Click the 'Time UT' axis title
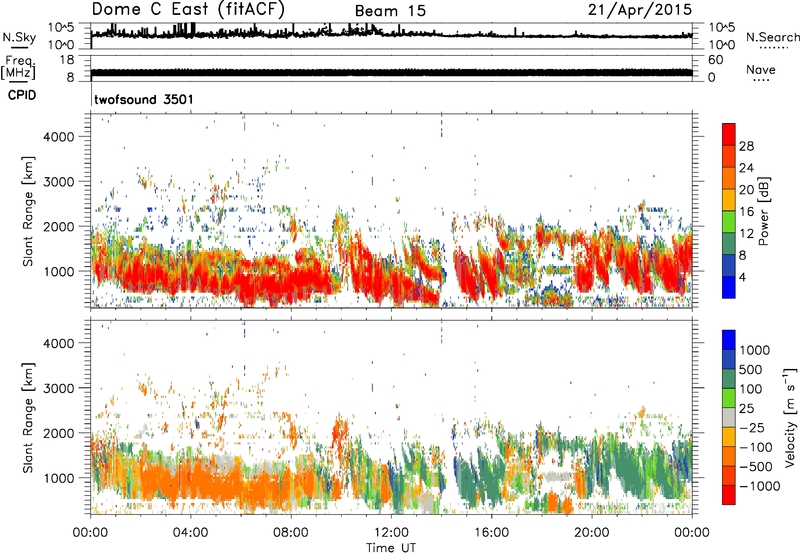The image size is (800, 554). 391,548
